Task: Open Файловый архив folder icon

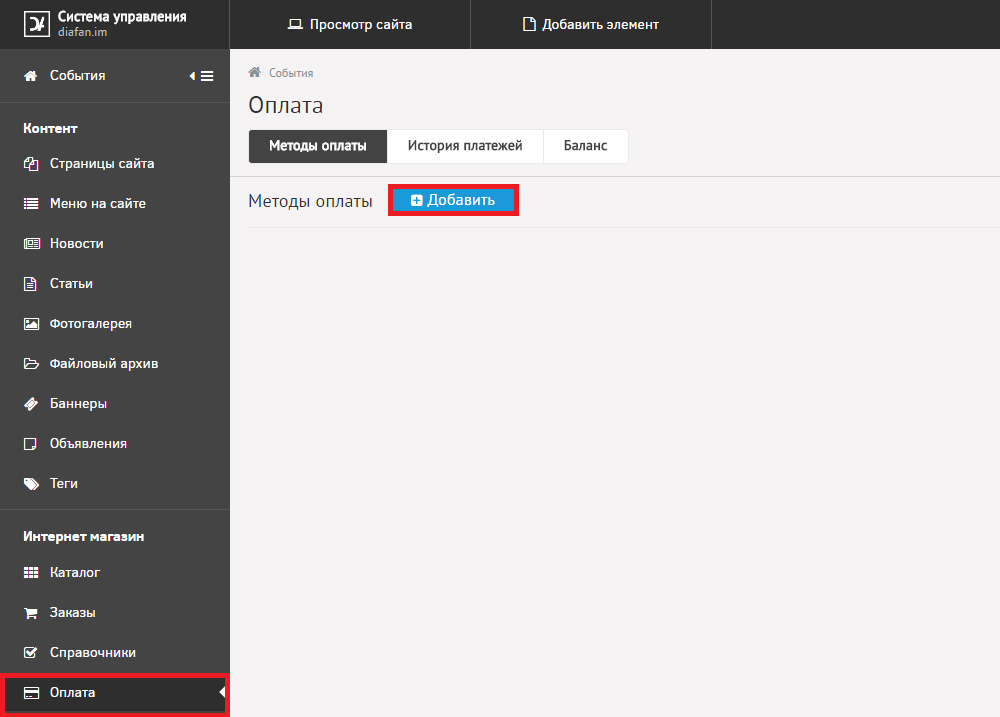Action: [x=31, y=364]
